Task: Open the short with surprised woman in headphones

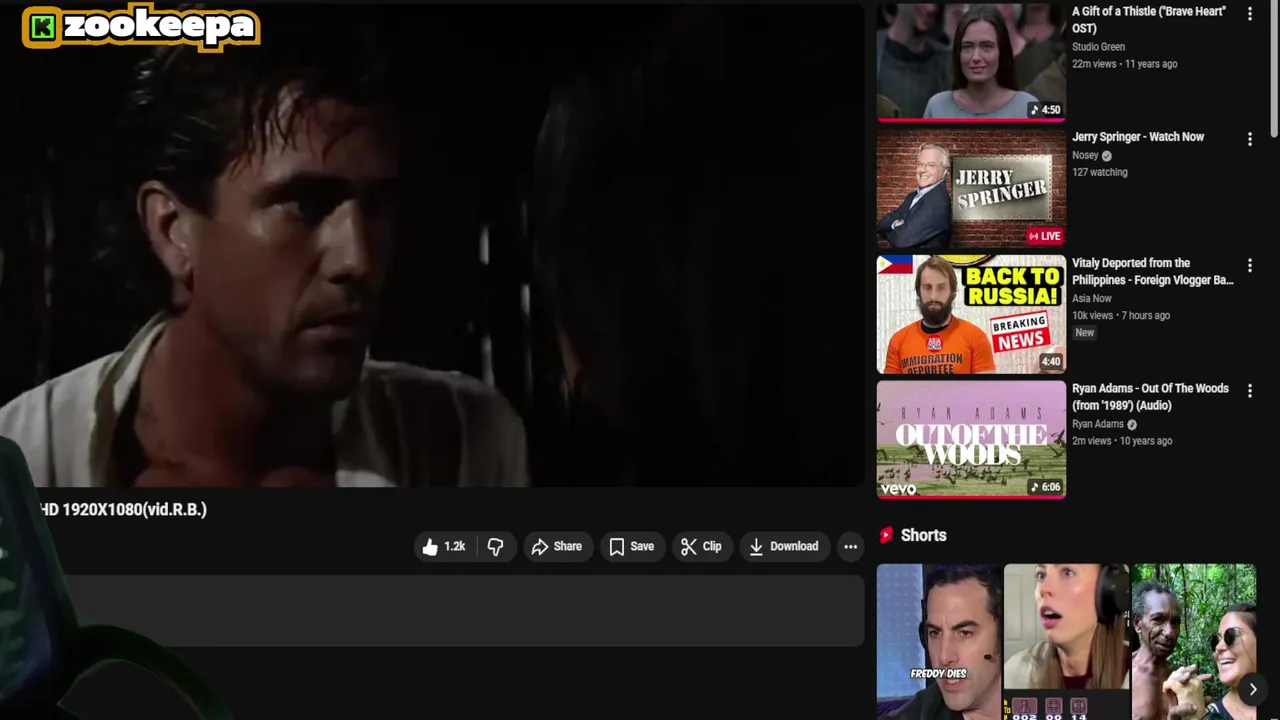Action: click(1066, 641)
